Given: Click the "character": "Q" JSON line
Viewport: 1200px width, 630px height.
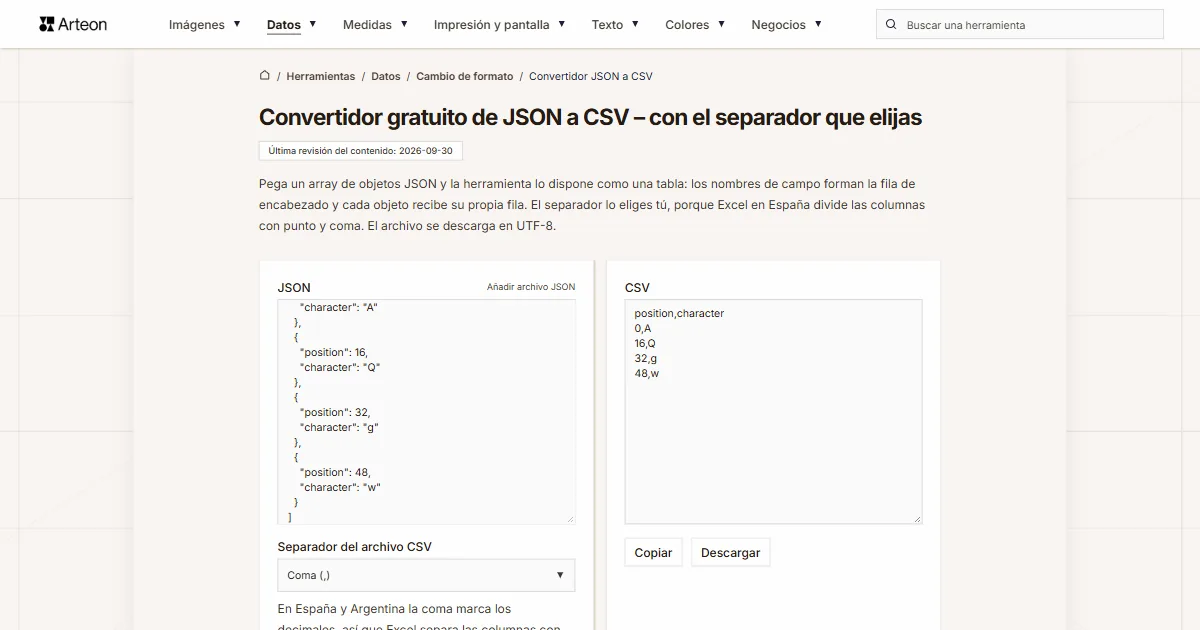Looking at the screenshot, I should [340, 367].
